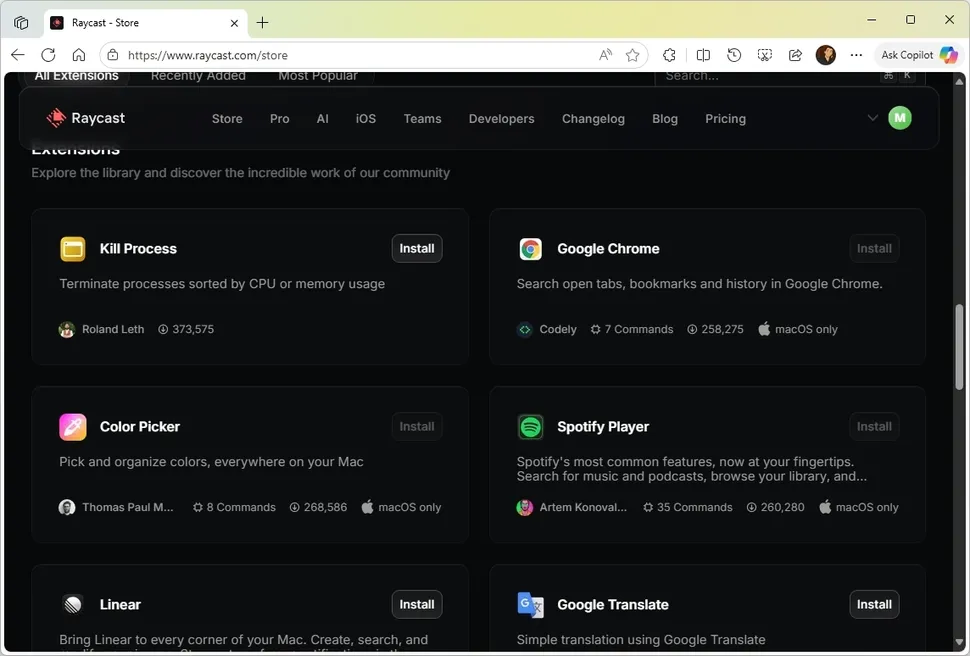Install the Google Translate extension

pyautogui.click(x=874, y=604)
